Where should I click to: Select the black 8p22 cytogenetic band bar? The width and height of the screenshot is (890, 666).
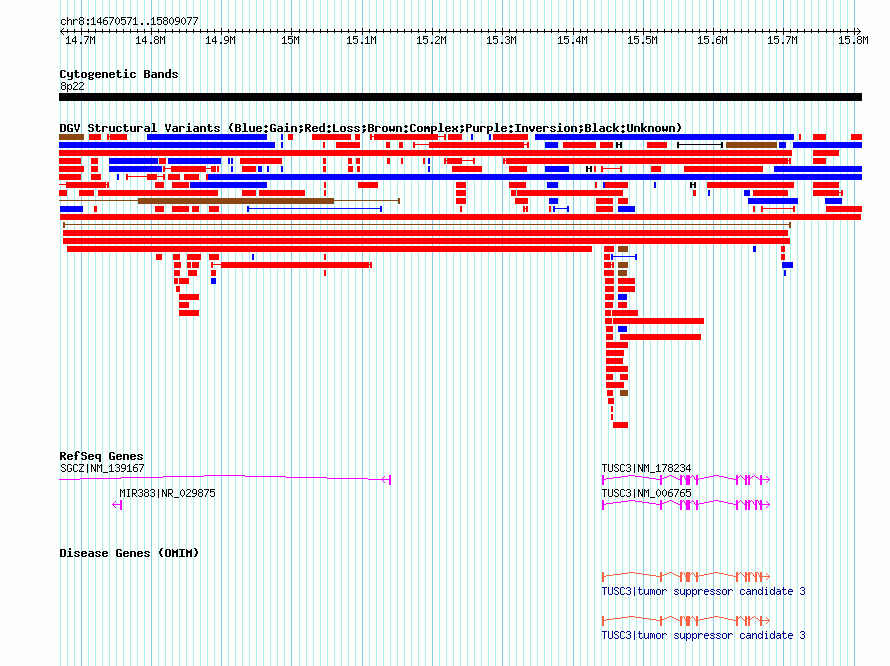coord(460,97)
